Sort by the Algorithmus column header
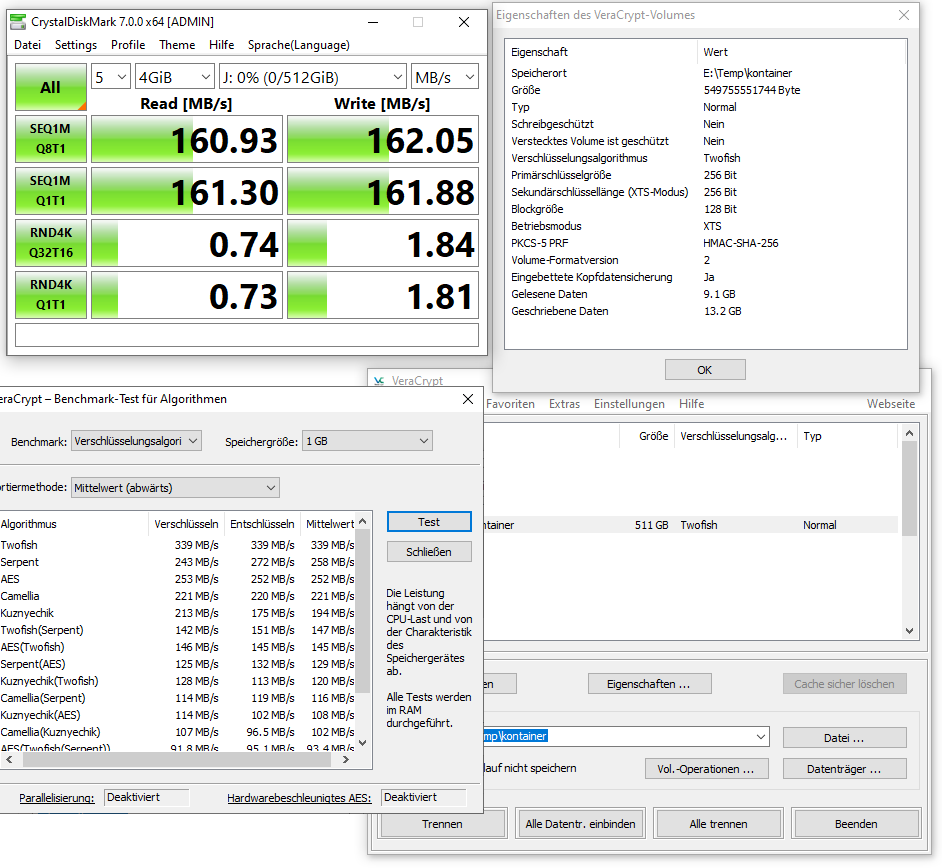This screenshot has height=868, width=942. 73,524
